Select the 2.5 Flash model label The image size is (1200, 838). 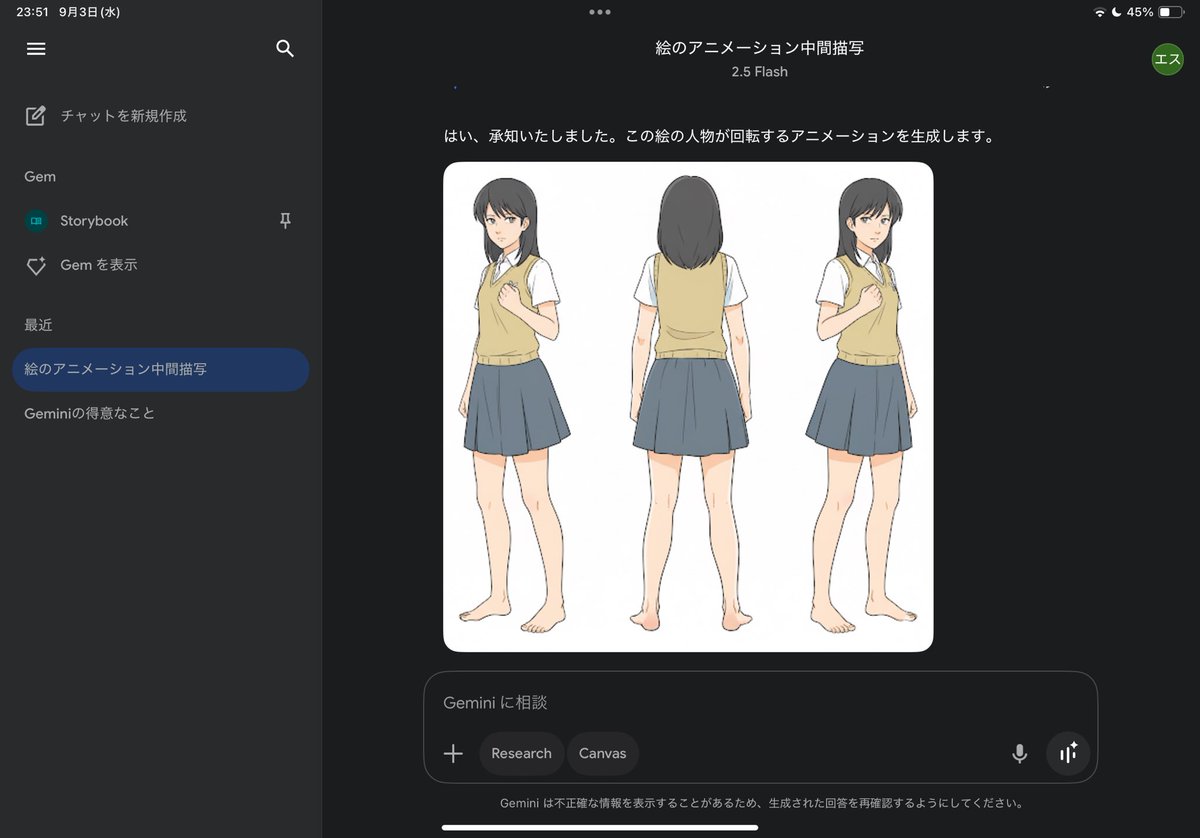[x=759, y=72]
